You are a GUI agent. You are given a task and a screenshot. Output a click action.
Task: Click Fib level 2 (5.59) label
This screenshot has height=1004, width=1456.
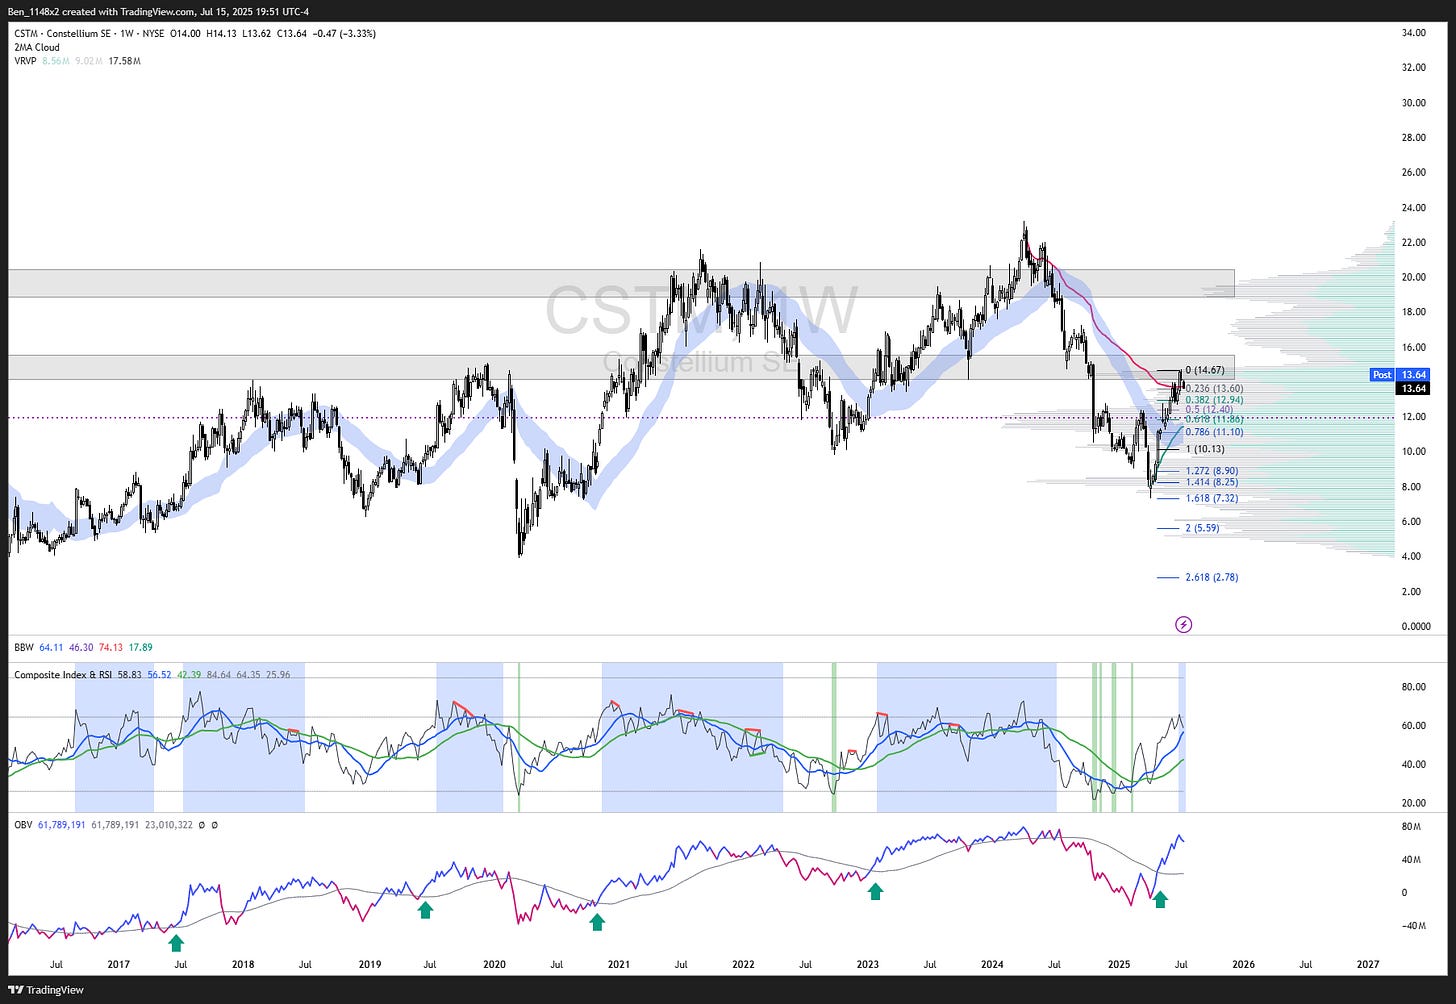[1202, 528]
